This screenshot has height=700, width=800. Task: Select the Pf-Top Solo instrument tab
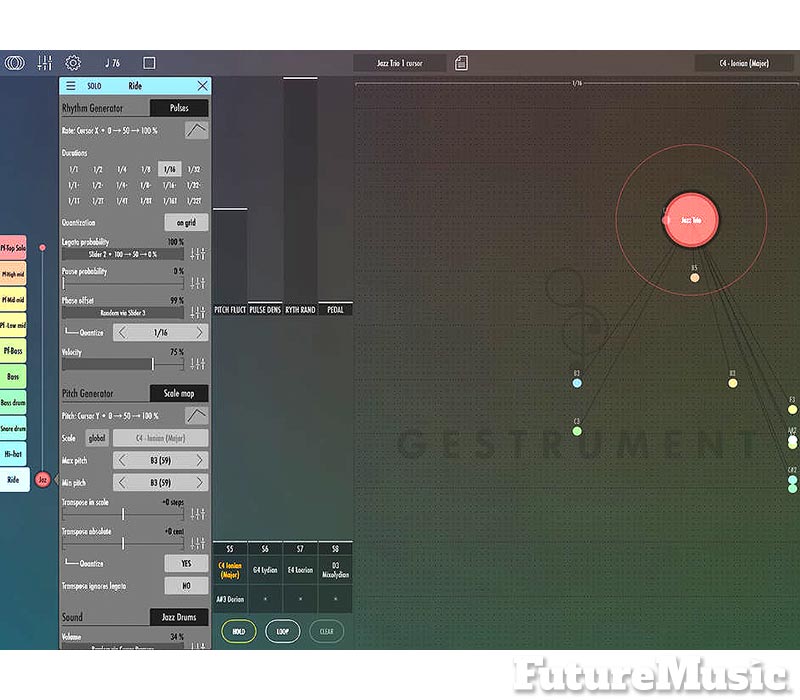pos(13,248)
